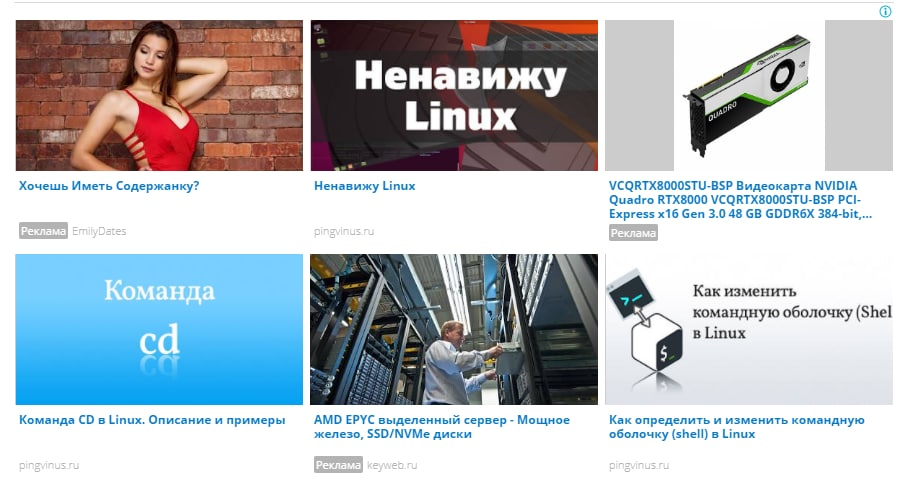
Task: Click the 'Реклама' badge under the Quadro ad
Action: coord(633,233)
